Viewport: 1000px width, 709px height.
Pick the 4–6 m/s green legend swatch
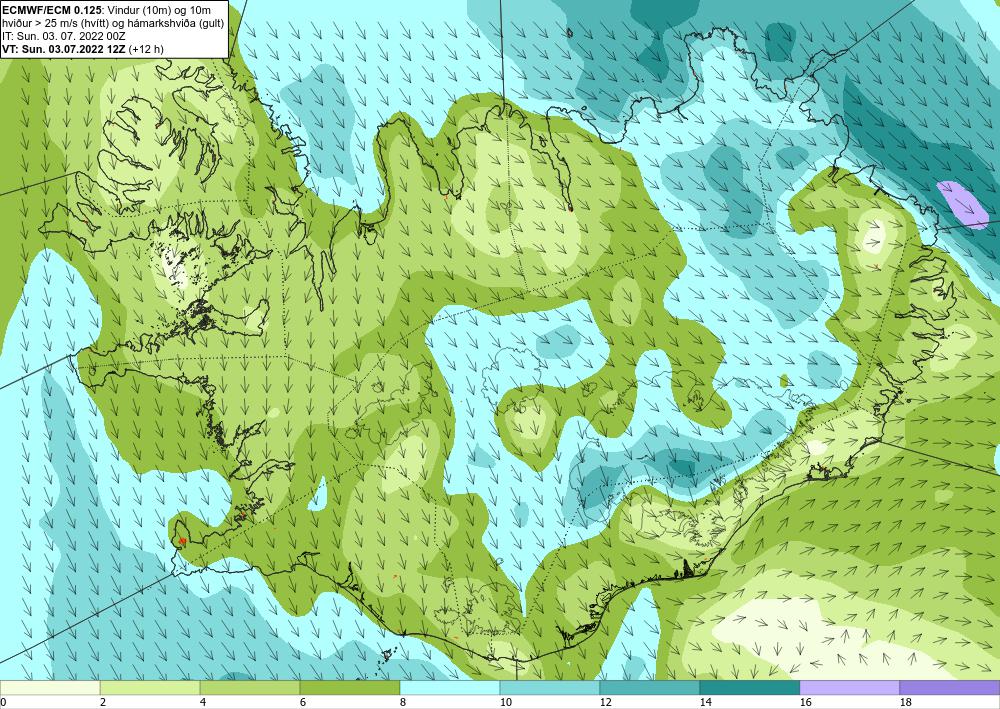250,688
